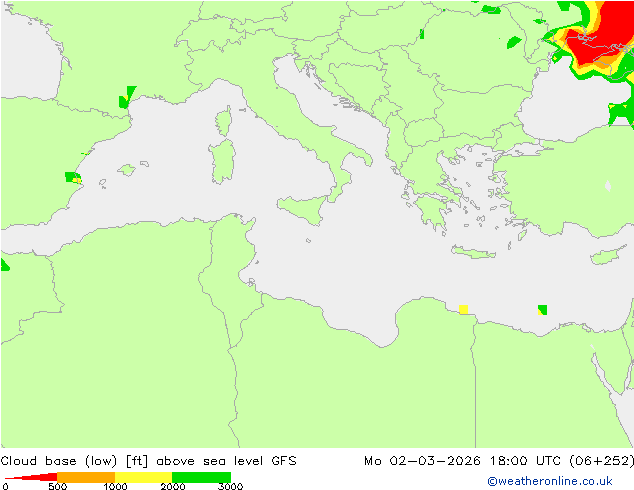The width and height of the screenshot is (634, 490).
Task: Click the 'Mo 02-03-2026 18:00 UTC (06+252)' timestamp
Action: (499, 461)
